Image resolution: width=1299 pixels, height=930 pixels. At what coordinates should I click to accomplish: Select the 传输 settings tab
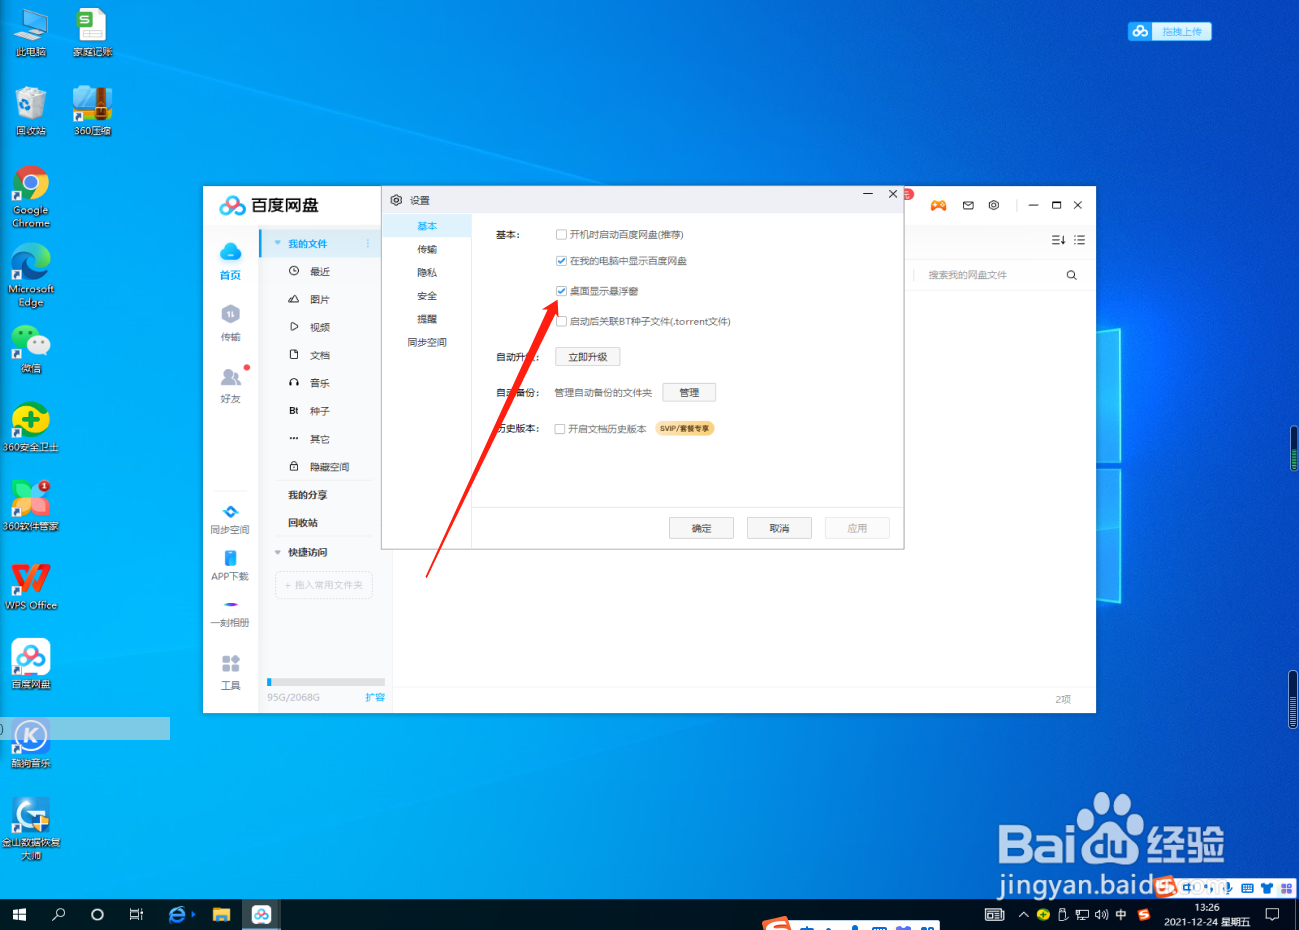427,249
